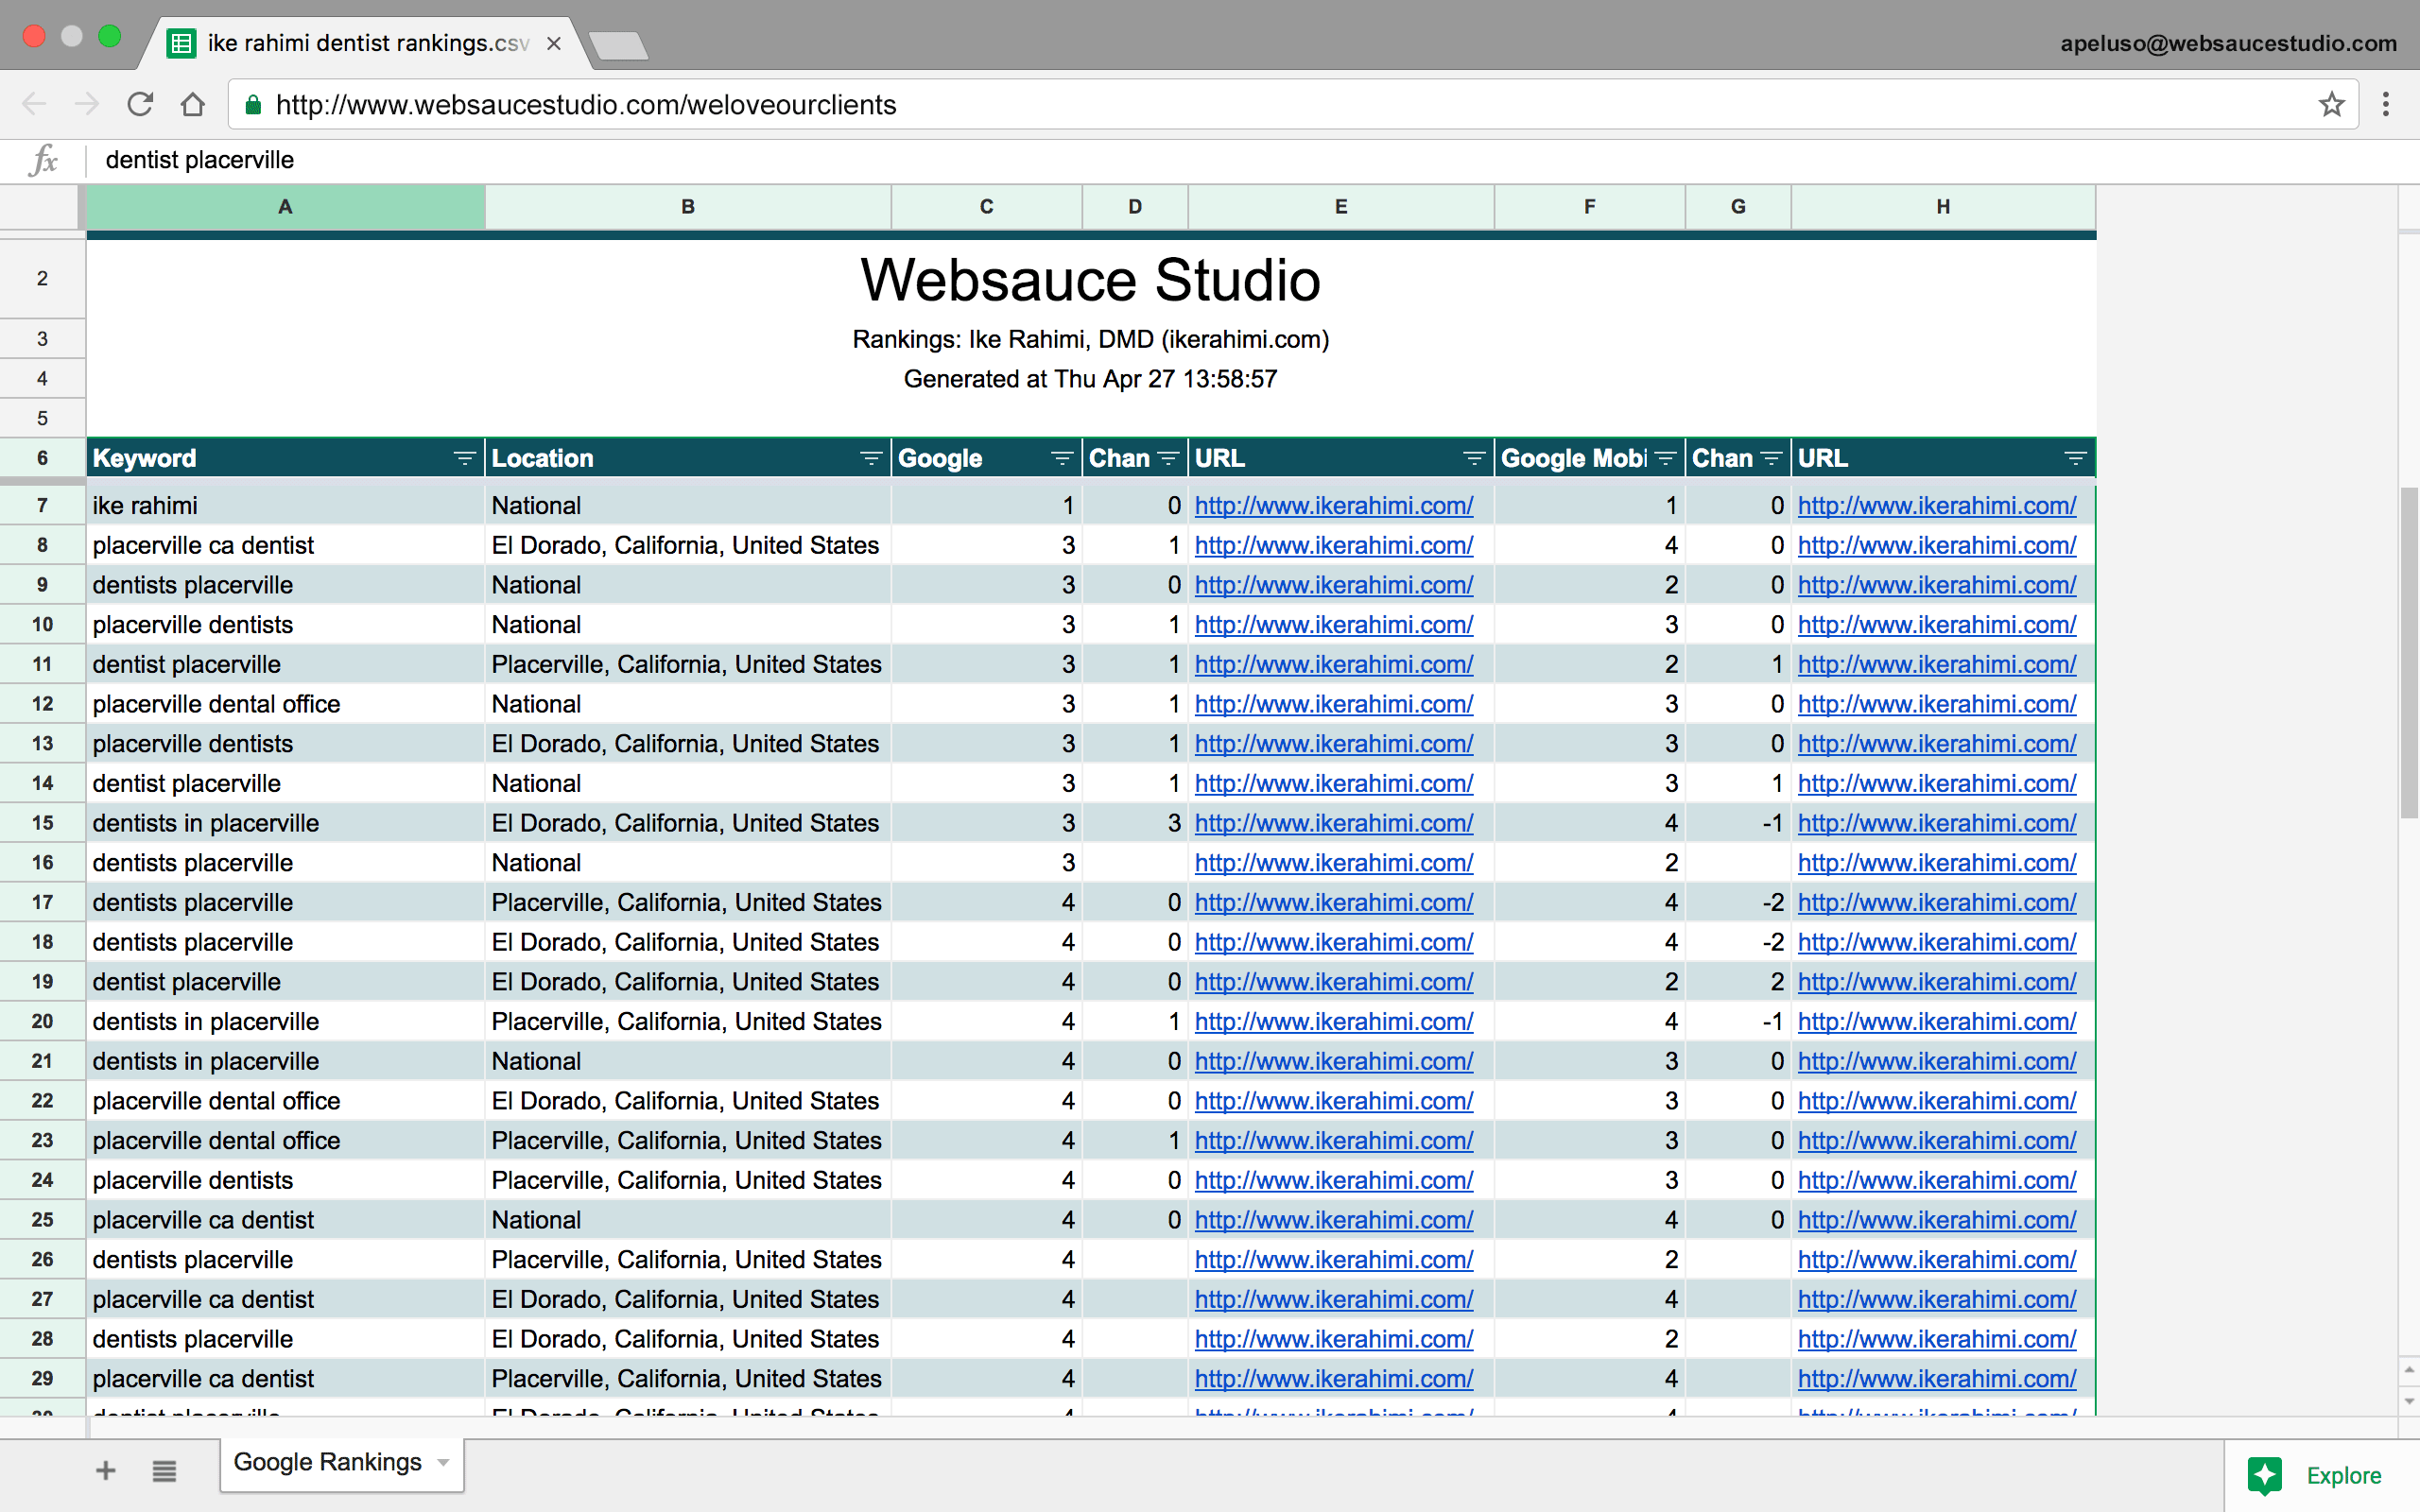
Task: Select 'ike rahimi' keyword cell
Action: point(285,505)
